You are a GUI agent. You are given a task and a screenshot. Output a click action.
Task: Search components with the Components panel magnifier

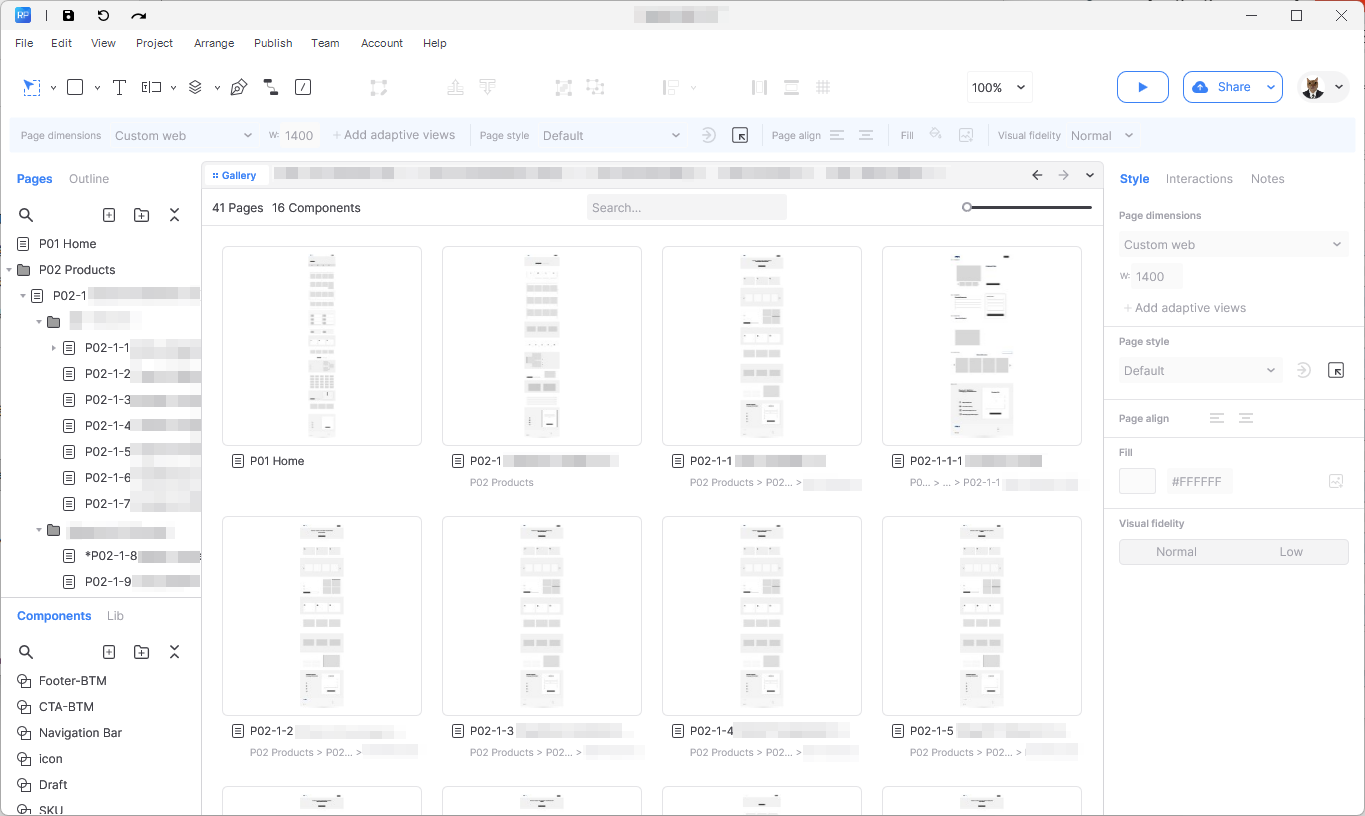(26, 652)
